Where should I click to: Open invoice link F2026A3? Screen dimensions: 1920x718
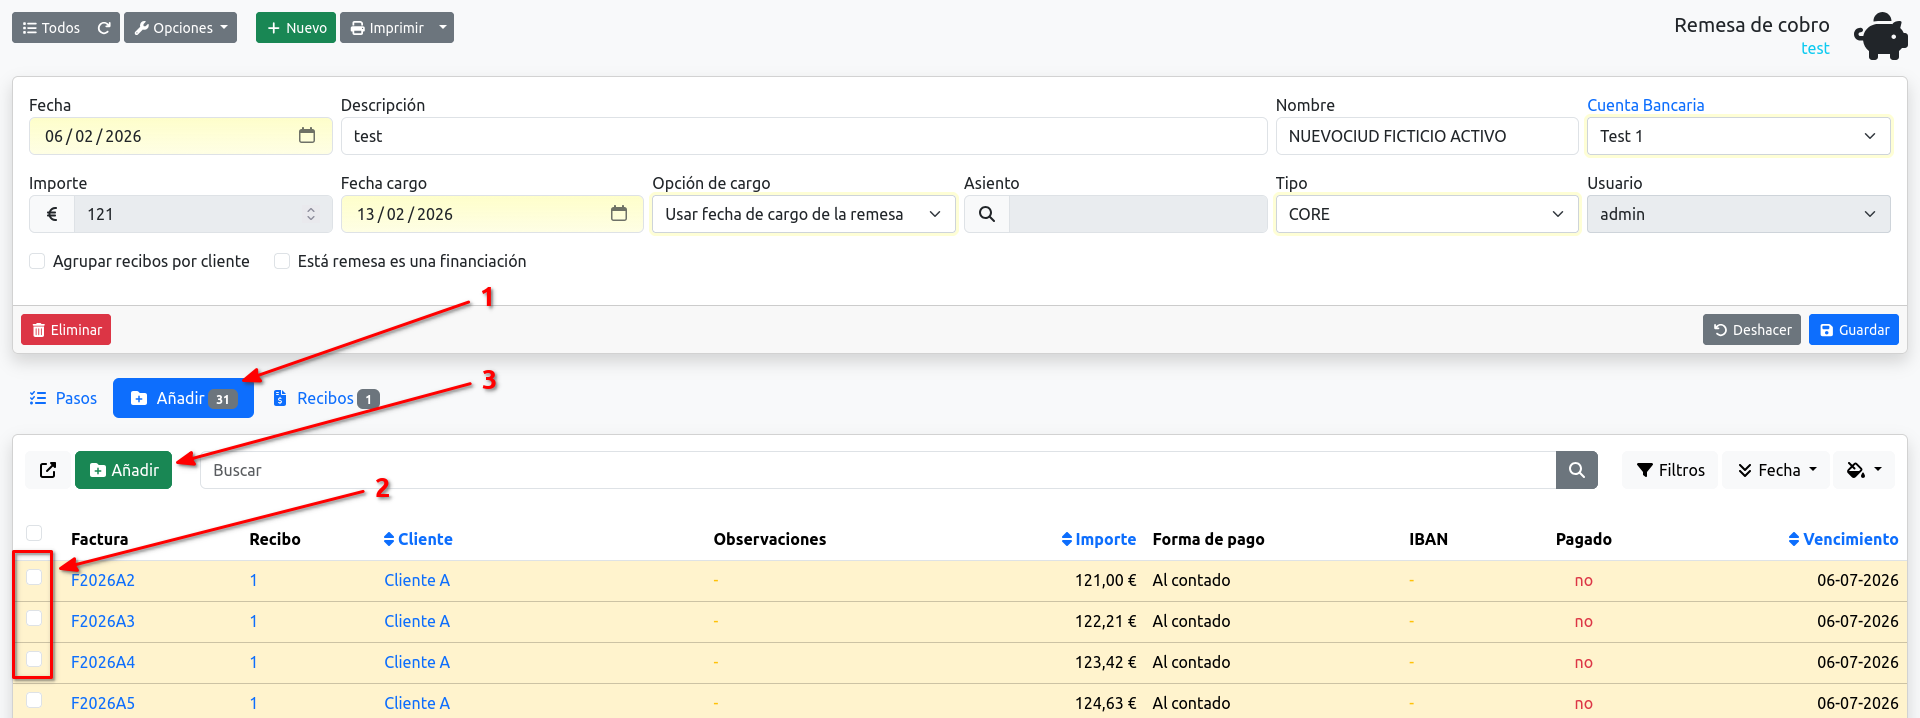(x=103, y=621)
